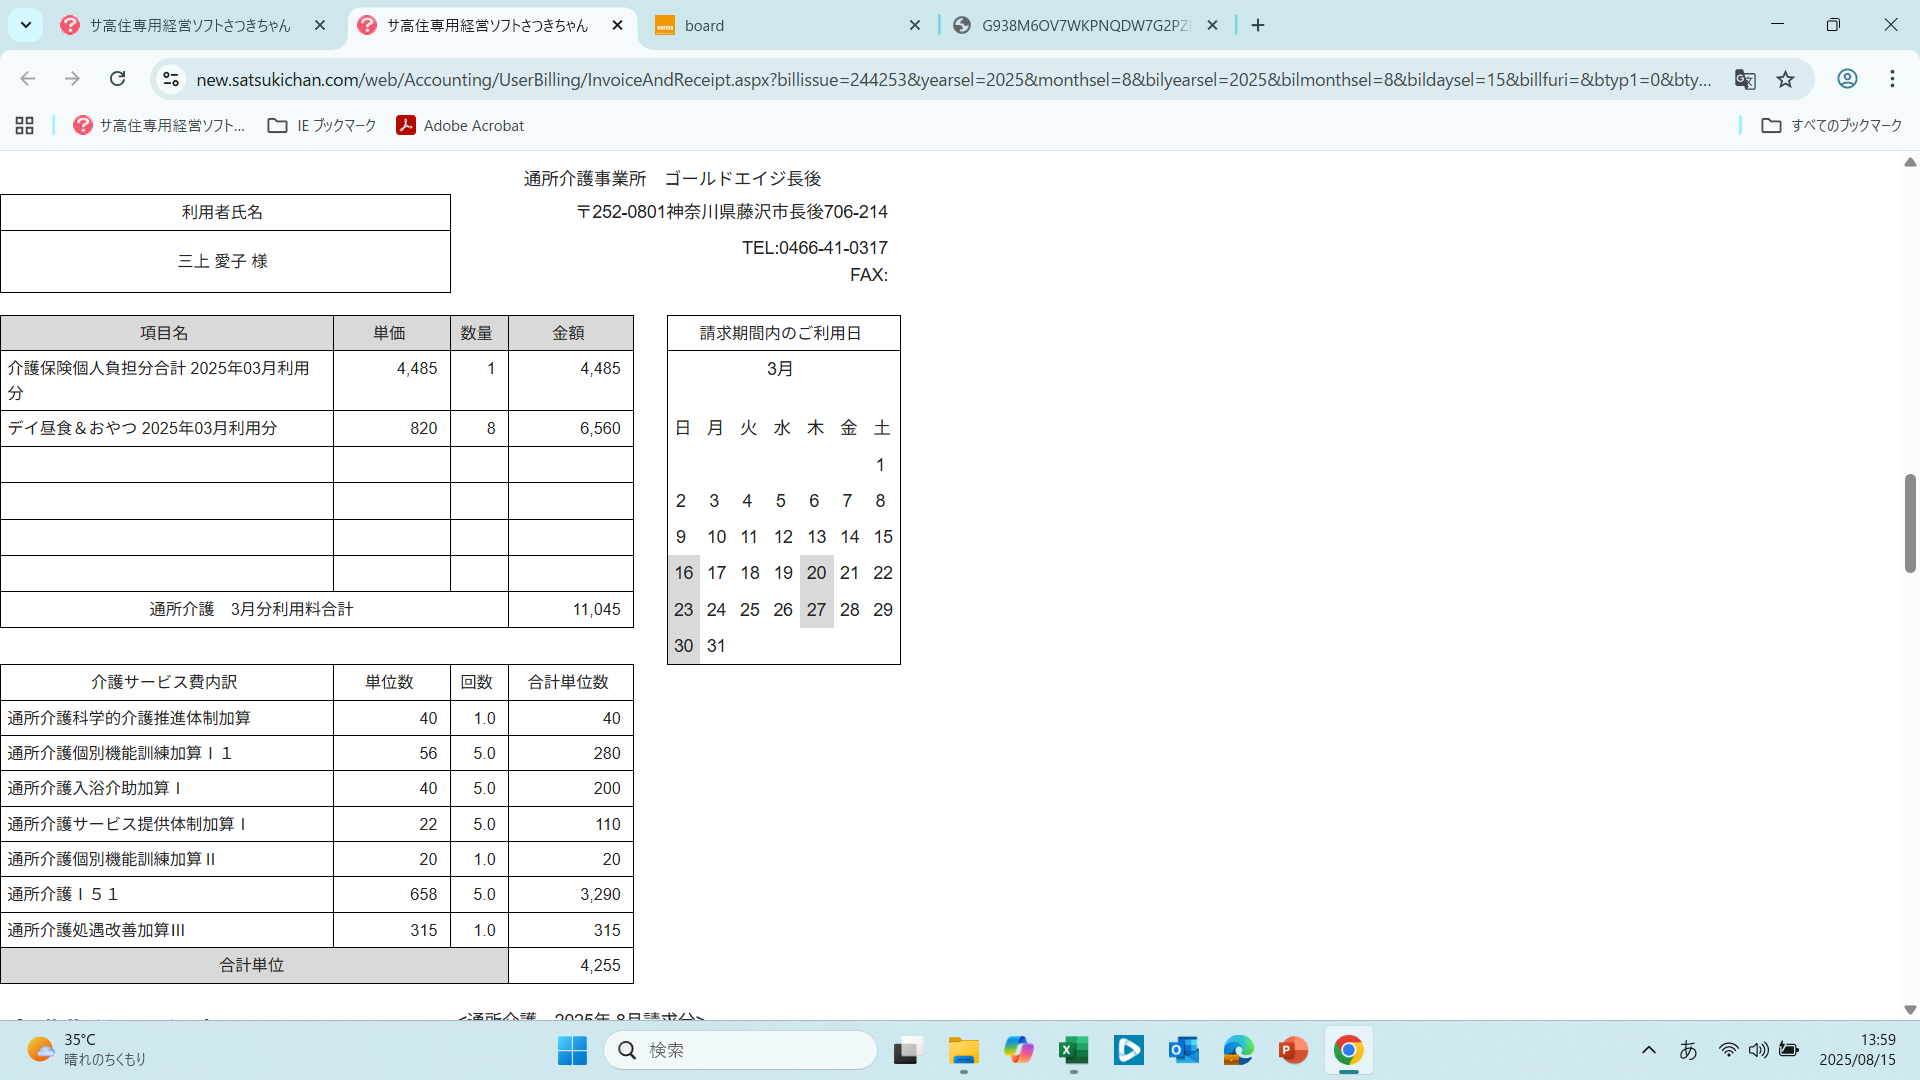Open the Adobe Acrobat bookmark
1920x1080 pixels.
[460, 125]
